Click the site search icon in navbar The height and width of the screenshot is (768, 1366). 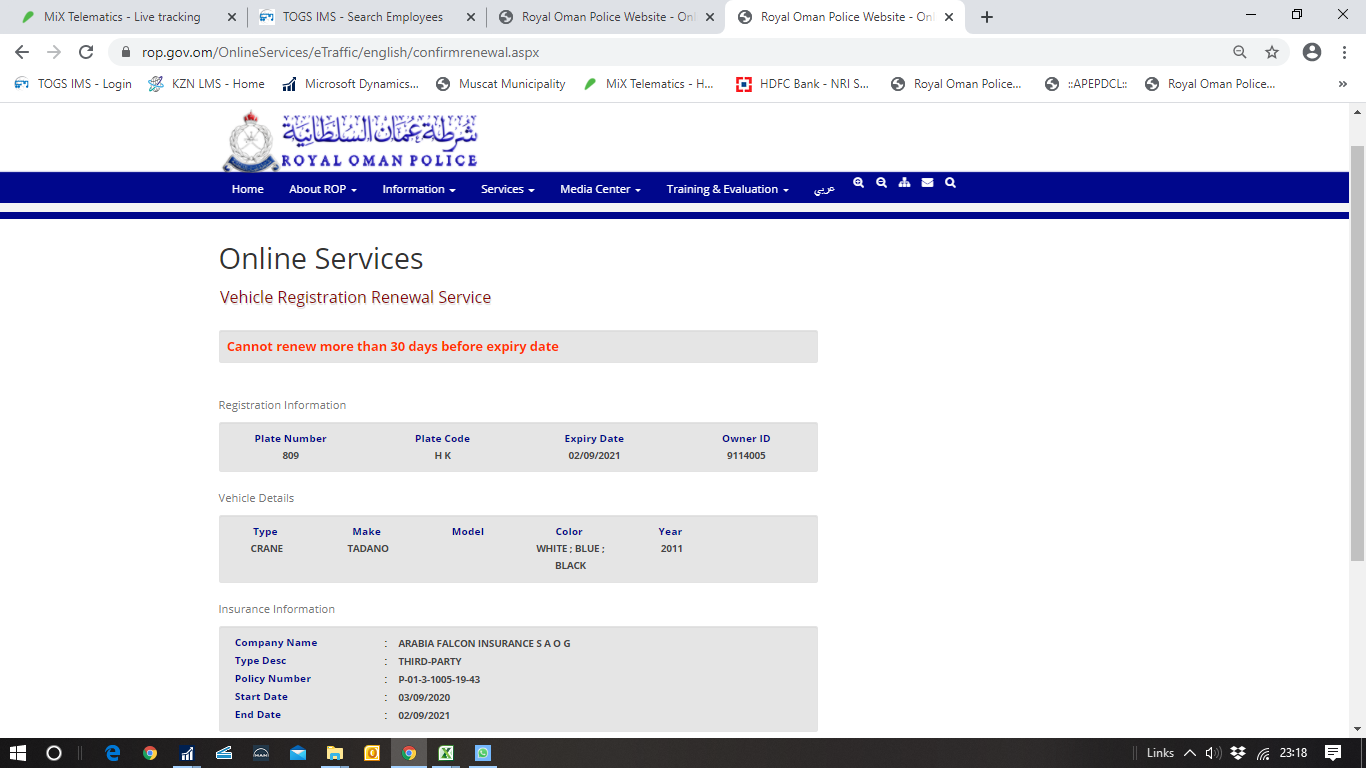coord(950,183)
